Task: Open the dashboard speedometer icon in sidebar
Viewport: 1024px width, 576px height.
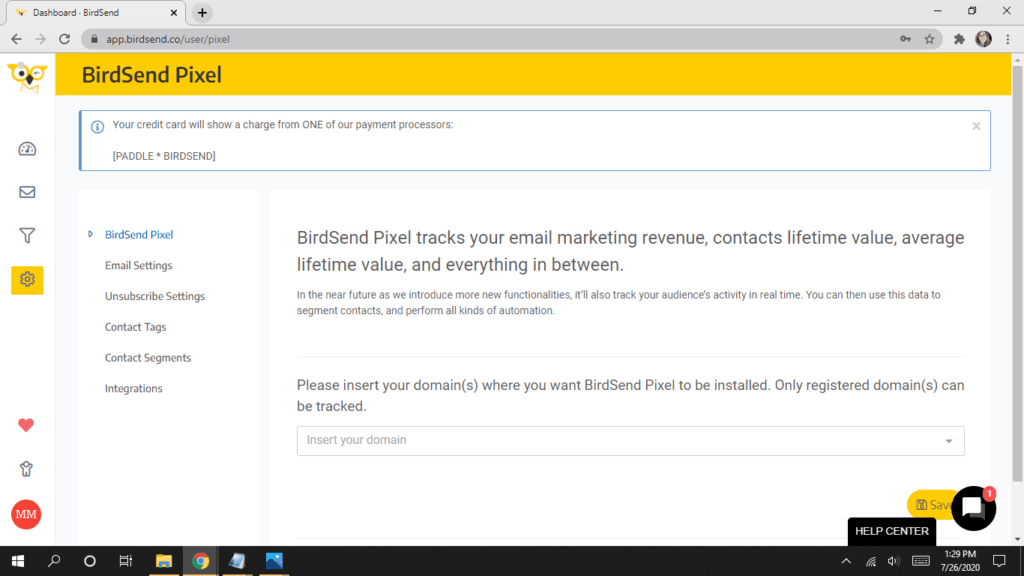Action: coord(27,149)
